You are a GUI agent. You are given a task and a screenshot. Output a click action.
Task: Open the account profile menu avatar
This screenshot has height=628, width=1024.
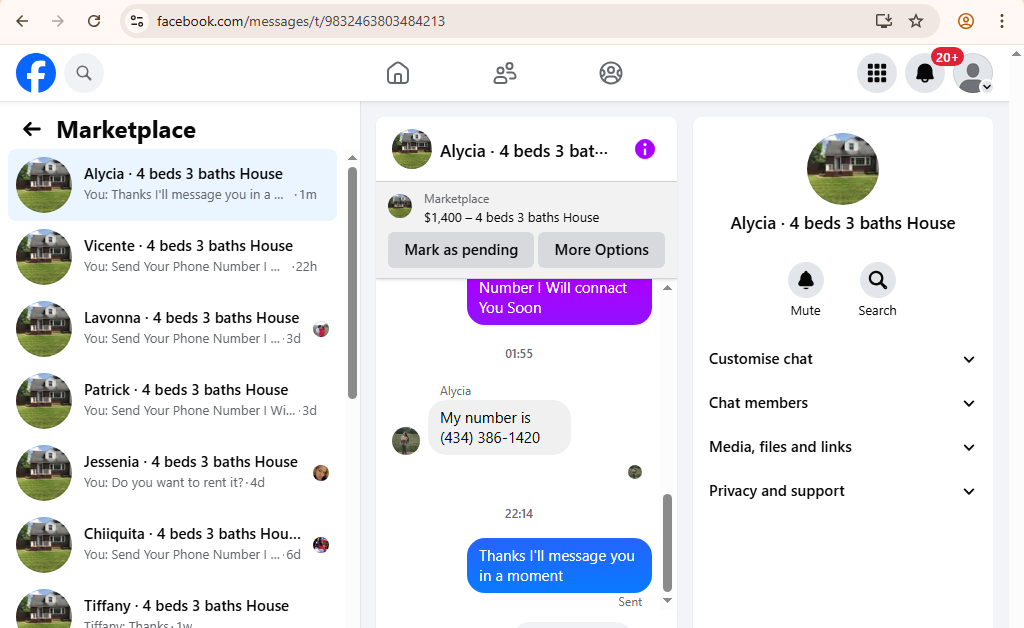click(972, 73)
